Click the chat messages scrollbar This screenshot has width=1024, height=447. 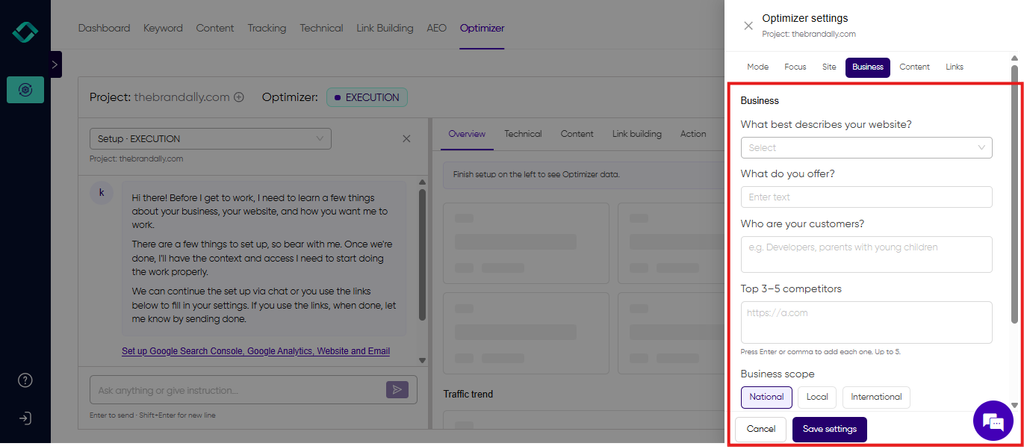click(422, 255)
